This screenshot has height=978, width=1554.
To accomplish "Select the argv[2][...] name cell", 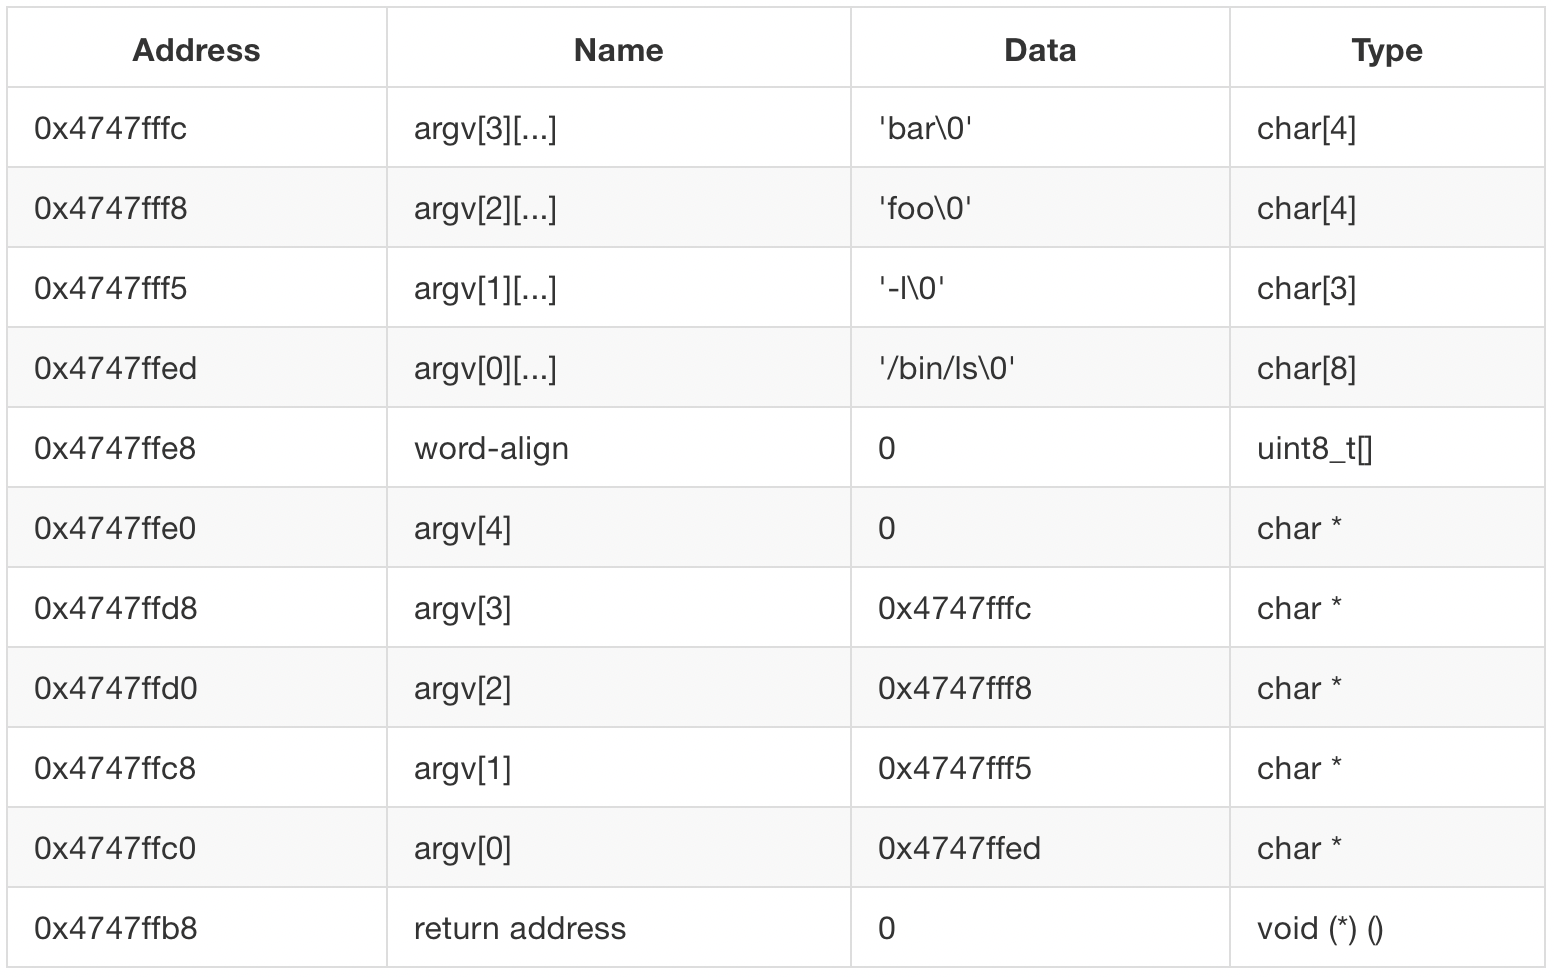I will [x=485, y=209].
